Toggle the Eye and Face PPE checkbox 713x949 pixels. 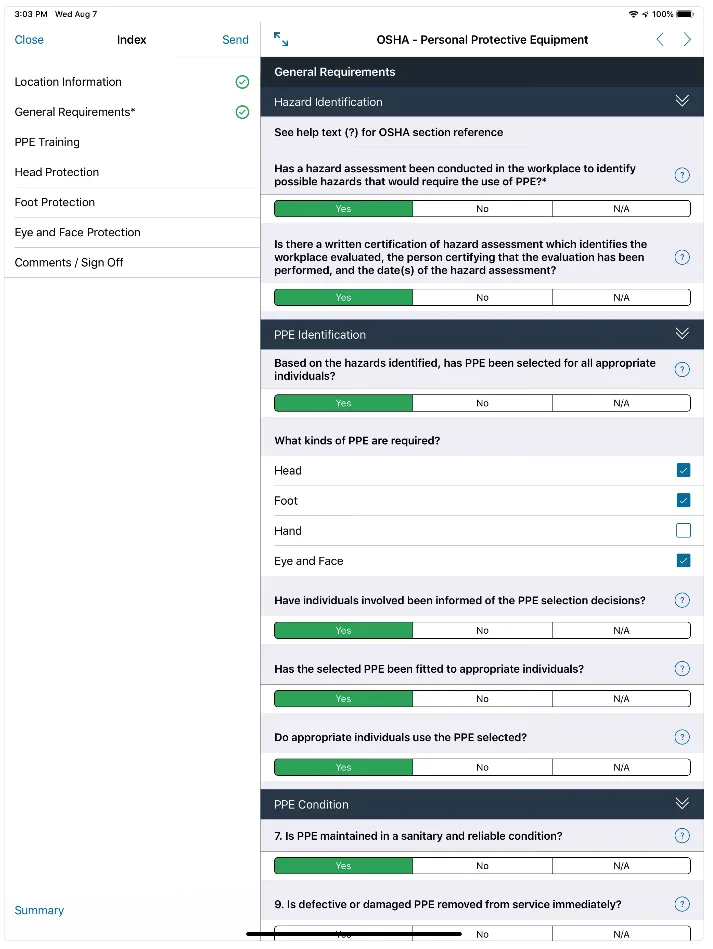pos(683,560)
